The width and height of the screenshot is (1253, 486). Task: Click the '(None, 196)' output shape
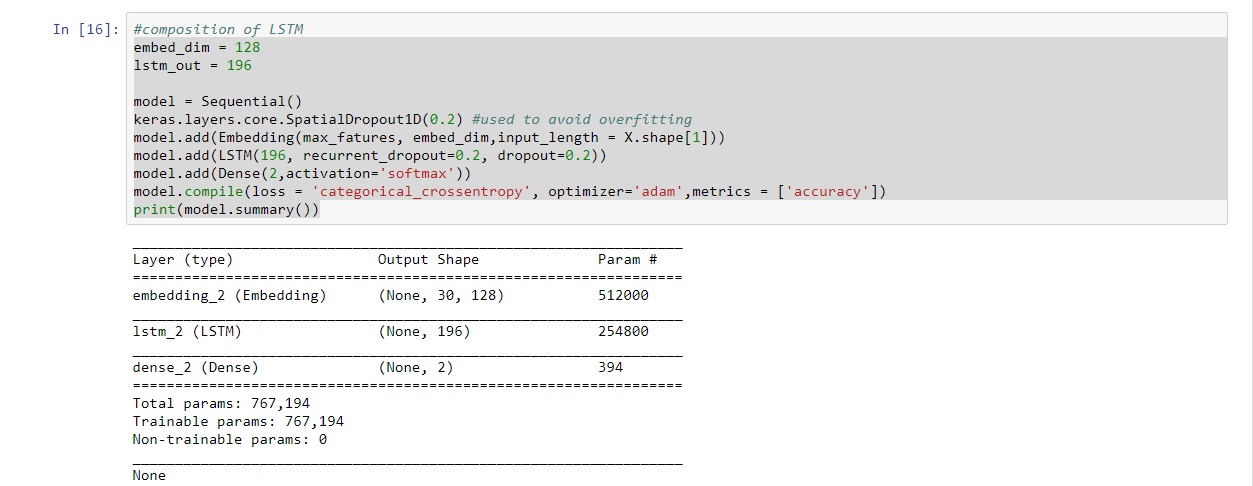[x=424, y=331]
